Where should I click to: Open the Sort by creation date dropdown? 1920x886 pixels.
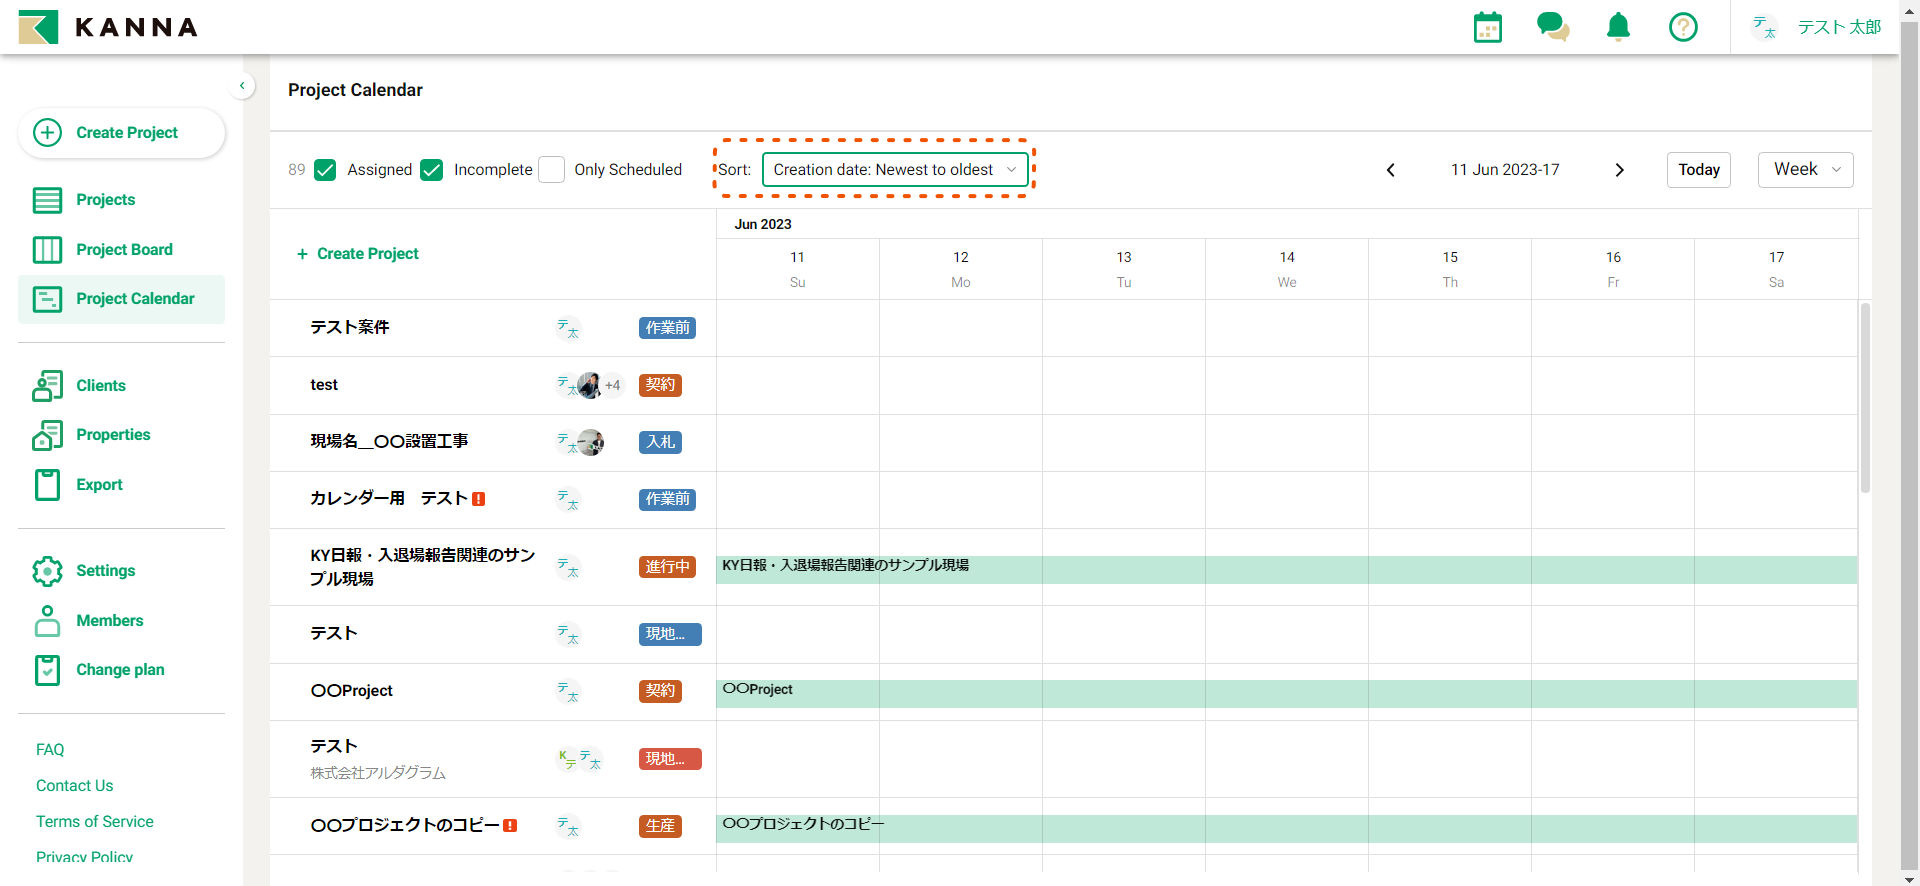tap(894, 170)
